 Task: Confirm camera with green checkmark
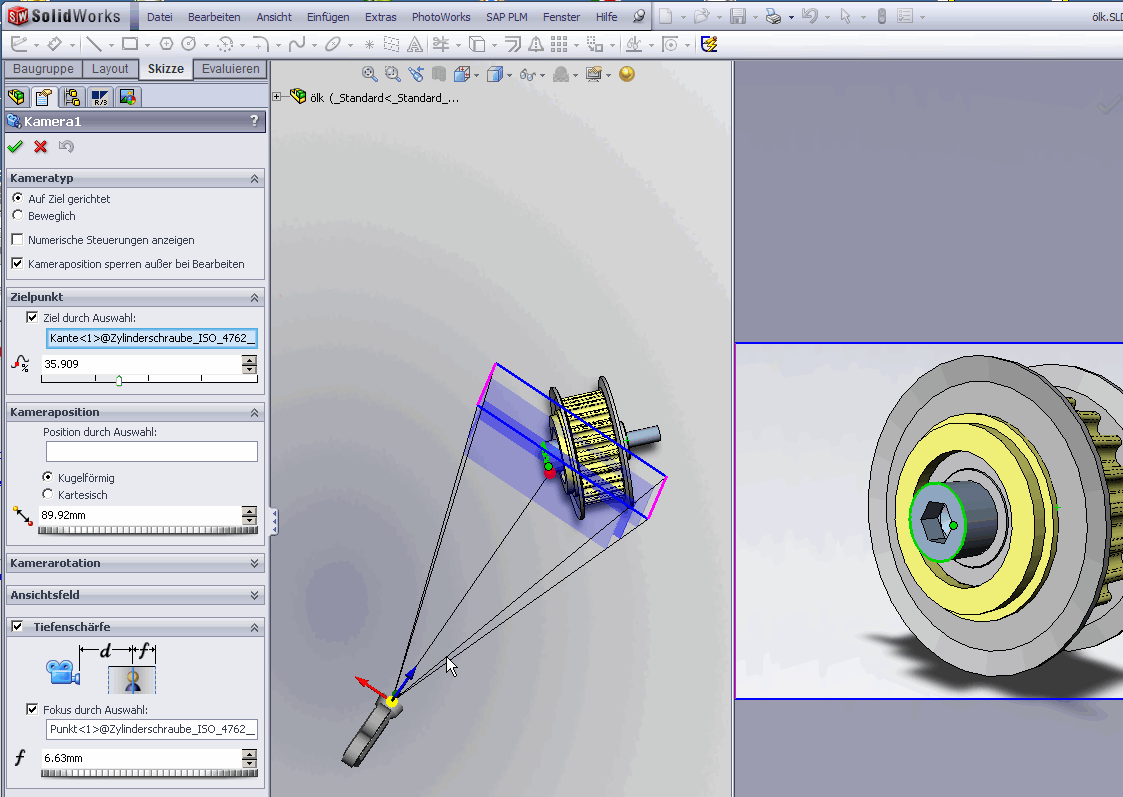click(x=15, y=146)
